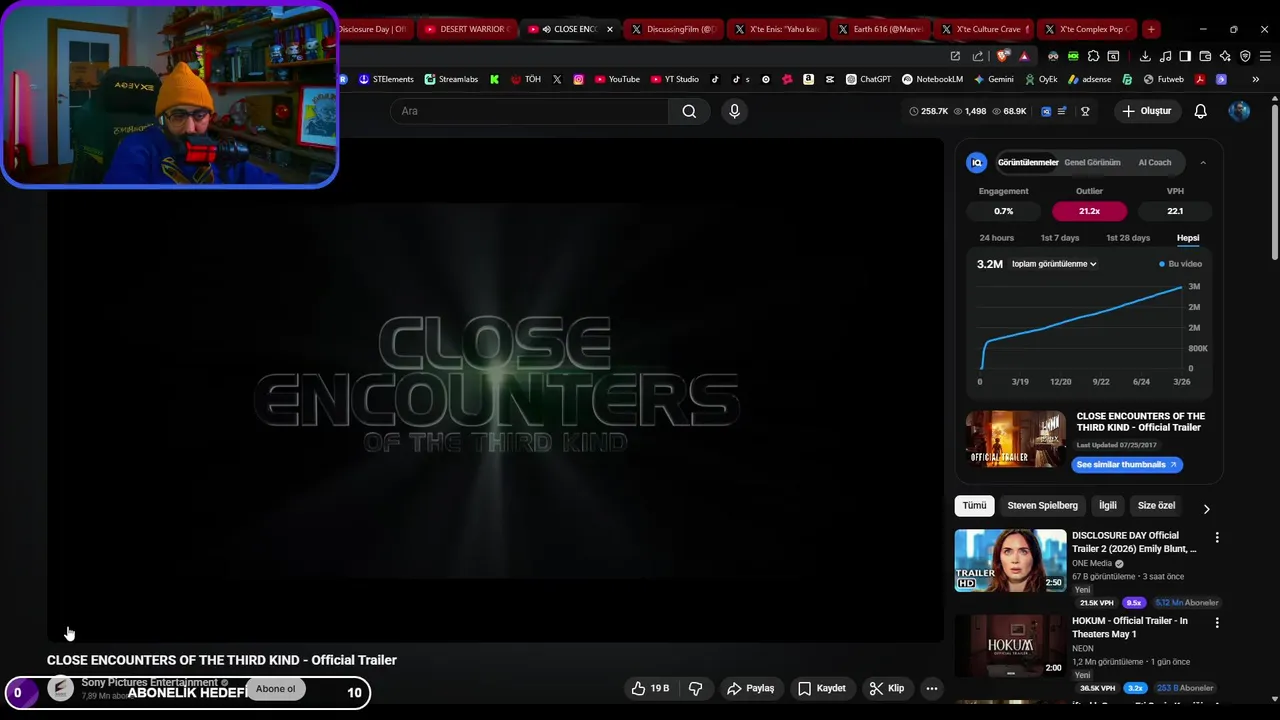The height and width of the screenshot is (720, 1280).
Task: Click the share page icon in address bar
Action: [978, 56]
